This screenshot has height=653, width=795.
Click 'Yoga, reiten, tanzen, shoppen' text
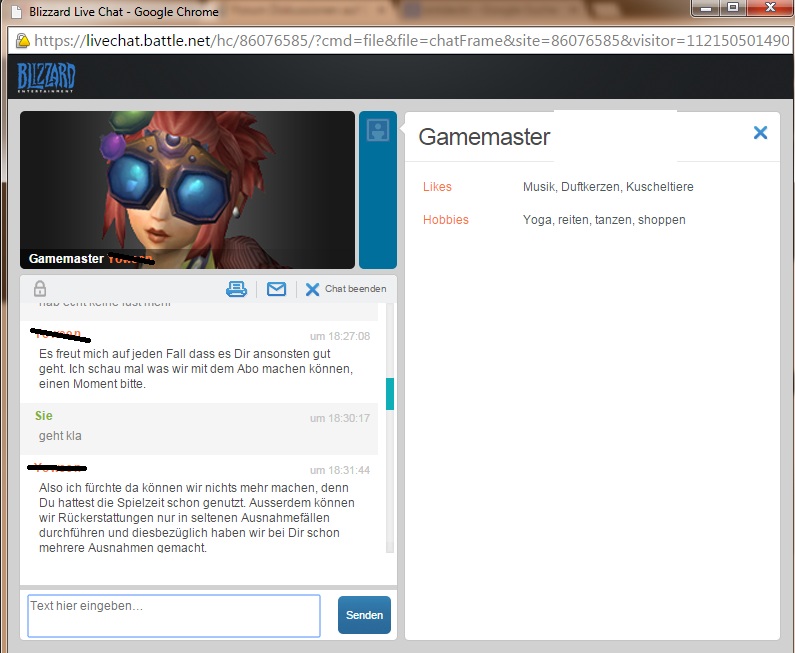pos(604,220)
